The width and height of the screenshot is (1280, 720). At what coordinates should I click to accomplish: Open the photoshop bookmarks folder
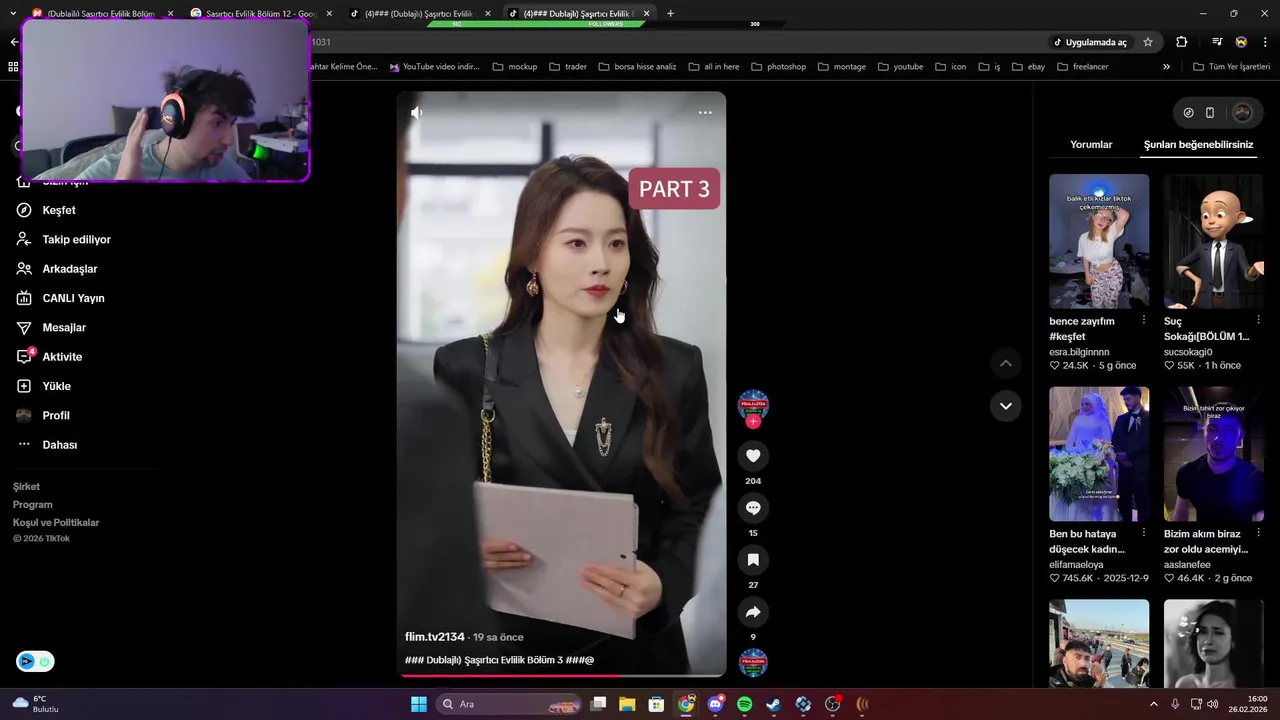777,67
